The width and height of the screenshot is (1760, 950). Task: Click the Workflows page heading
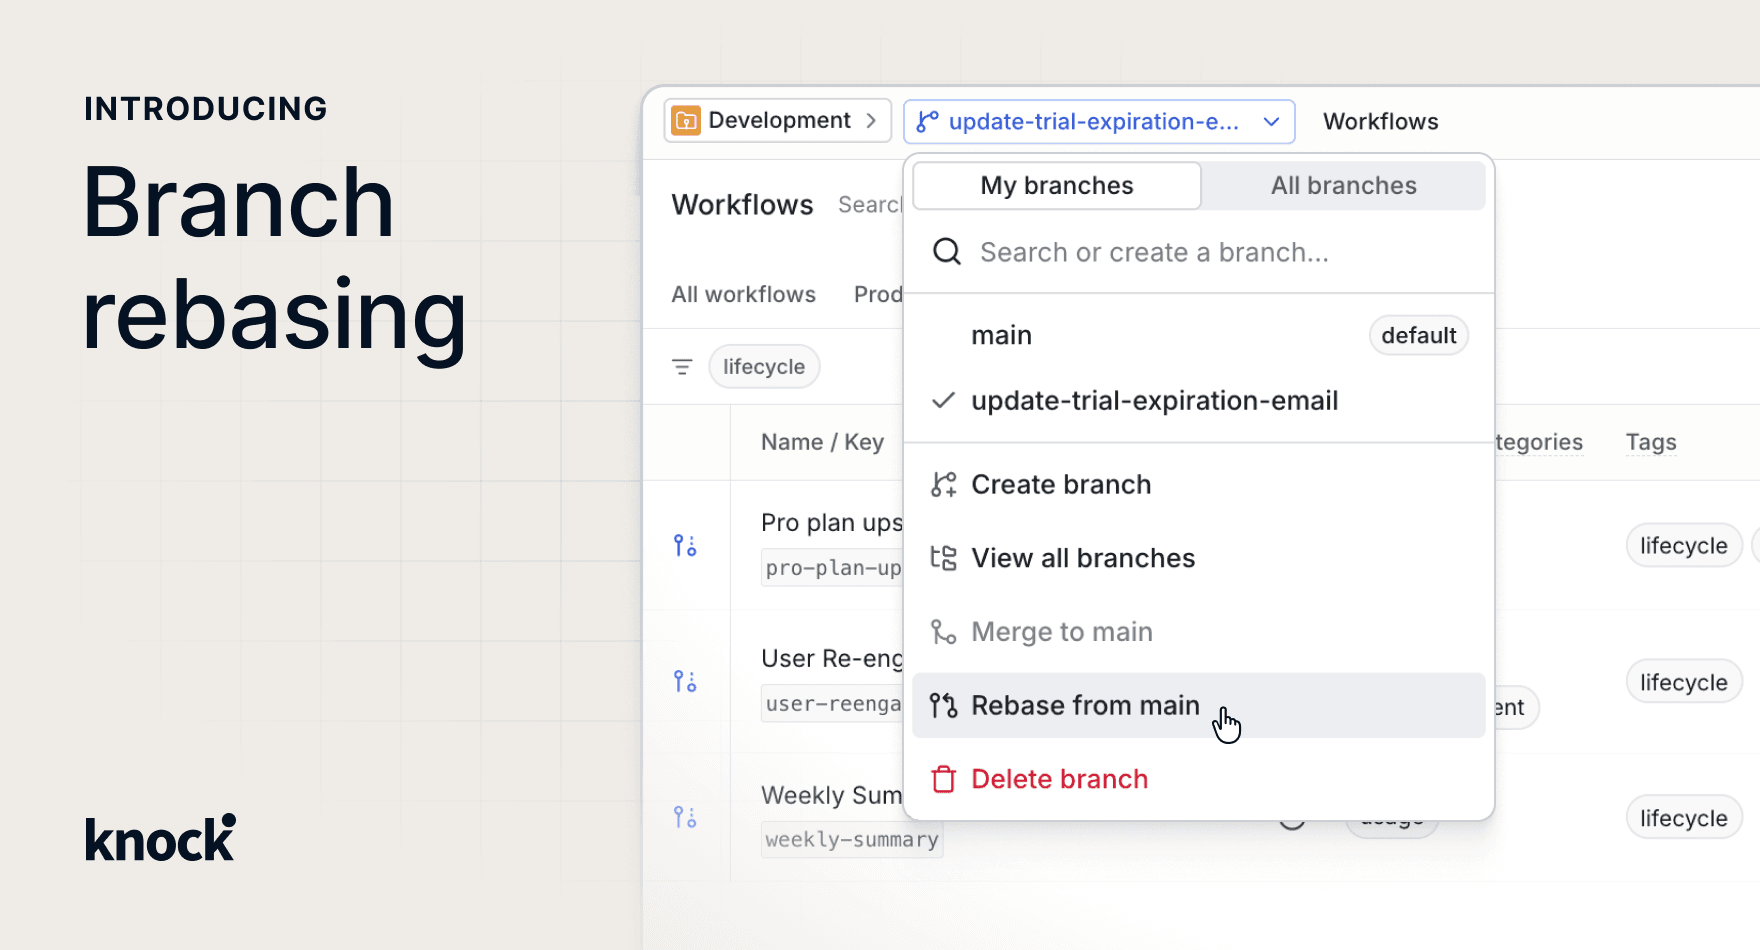click(742, 205)
